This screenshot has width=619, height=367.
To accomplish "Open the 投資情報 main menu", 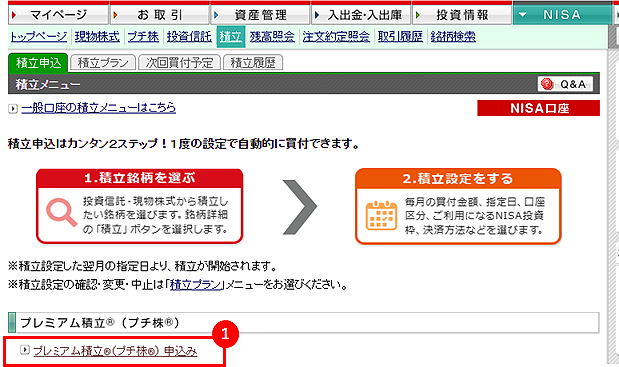I will click(462, 15).
